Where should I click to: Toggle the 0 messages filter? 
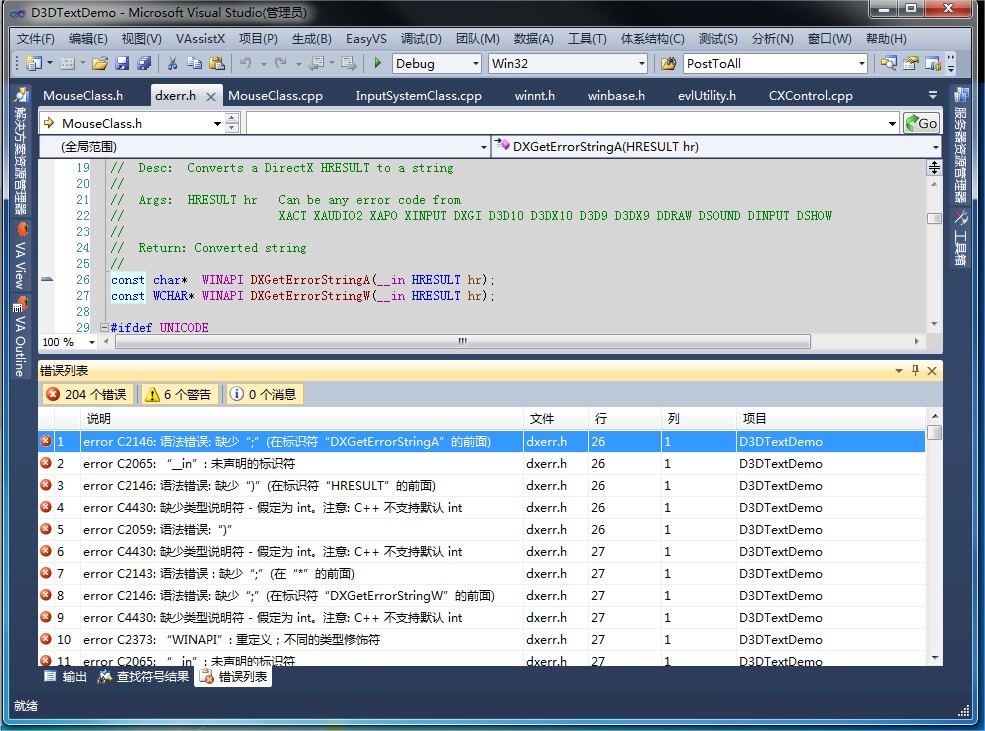click(x=264, y=394)
